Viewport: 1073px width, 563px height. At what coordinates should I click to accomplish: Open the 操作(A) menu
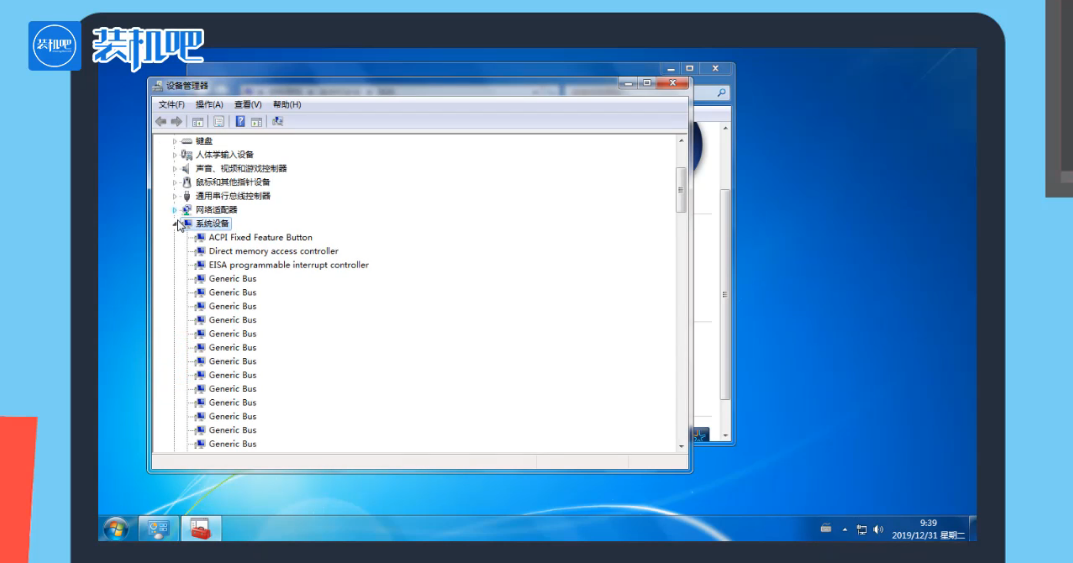209,105
